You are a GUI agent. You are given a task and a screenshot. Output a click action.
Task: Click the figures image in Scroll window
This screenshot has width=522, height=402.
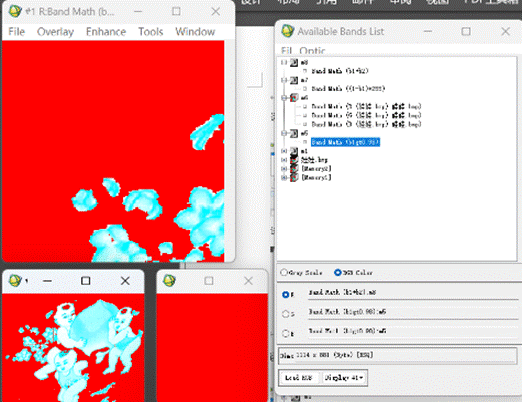(x=73, y=347)
